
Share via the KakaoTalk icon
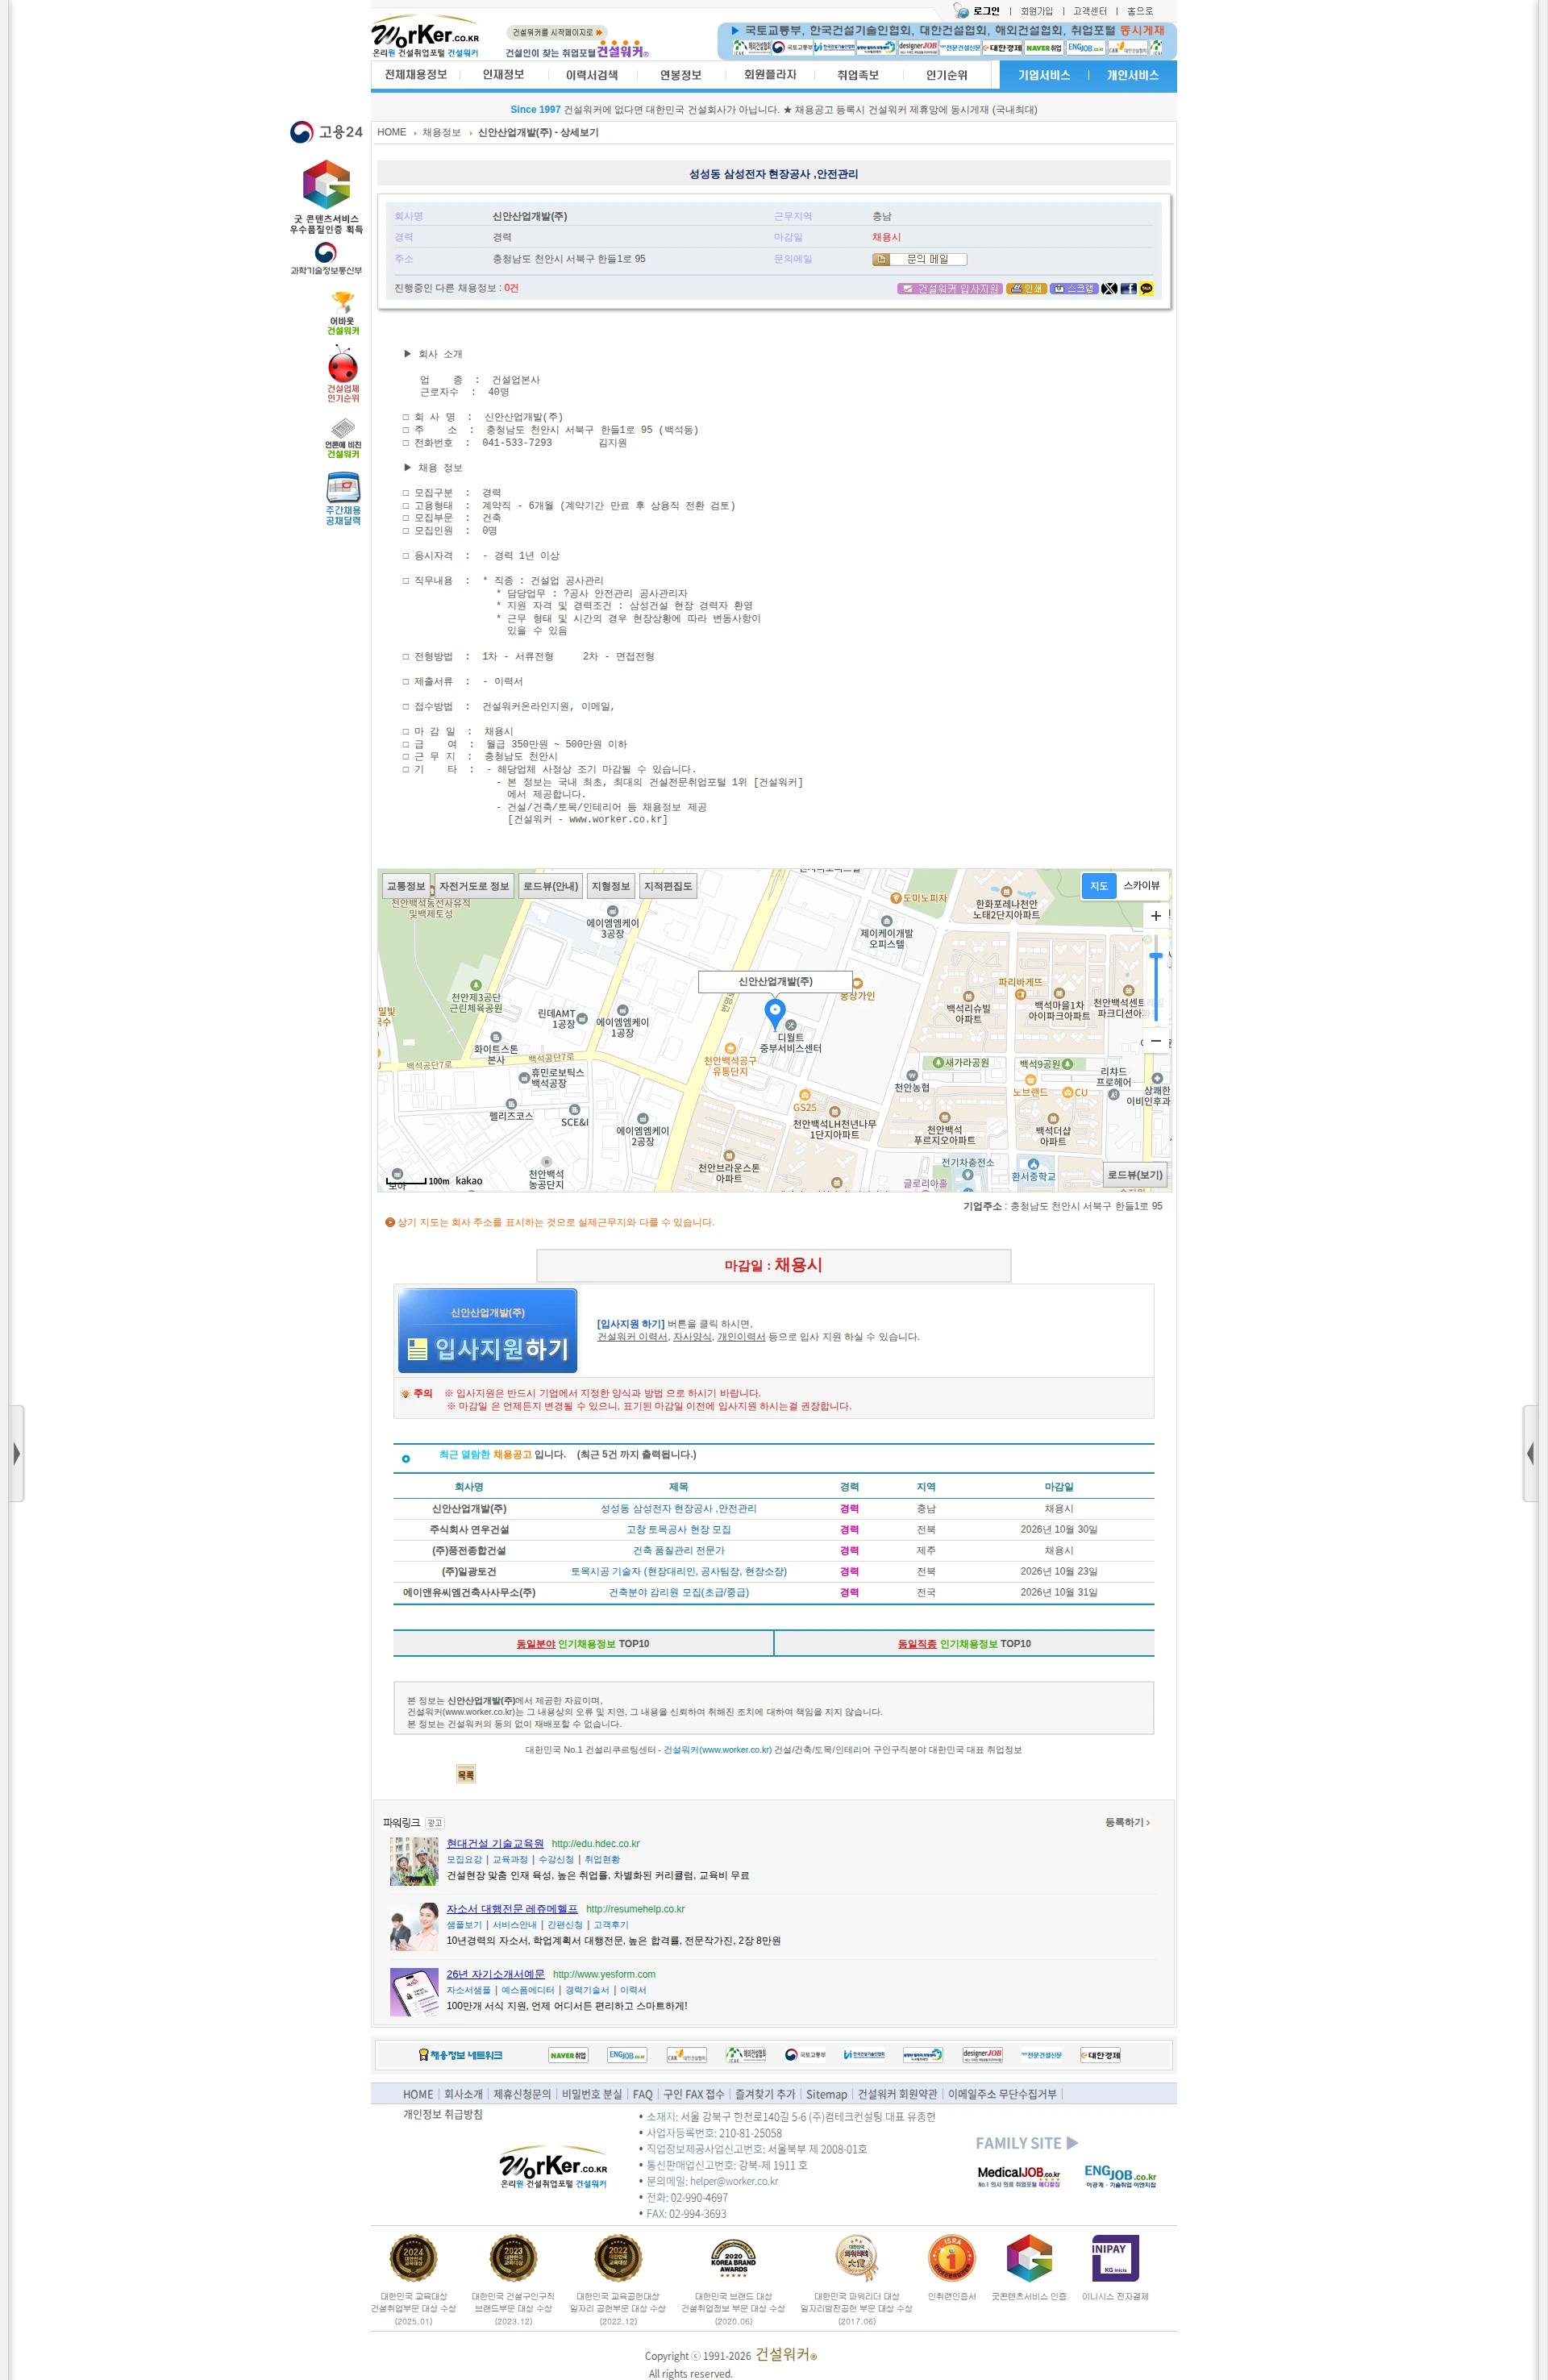pos(1146,288)
